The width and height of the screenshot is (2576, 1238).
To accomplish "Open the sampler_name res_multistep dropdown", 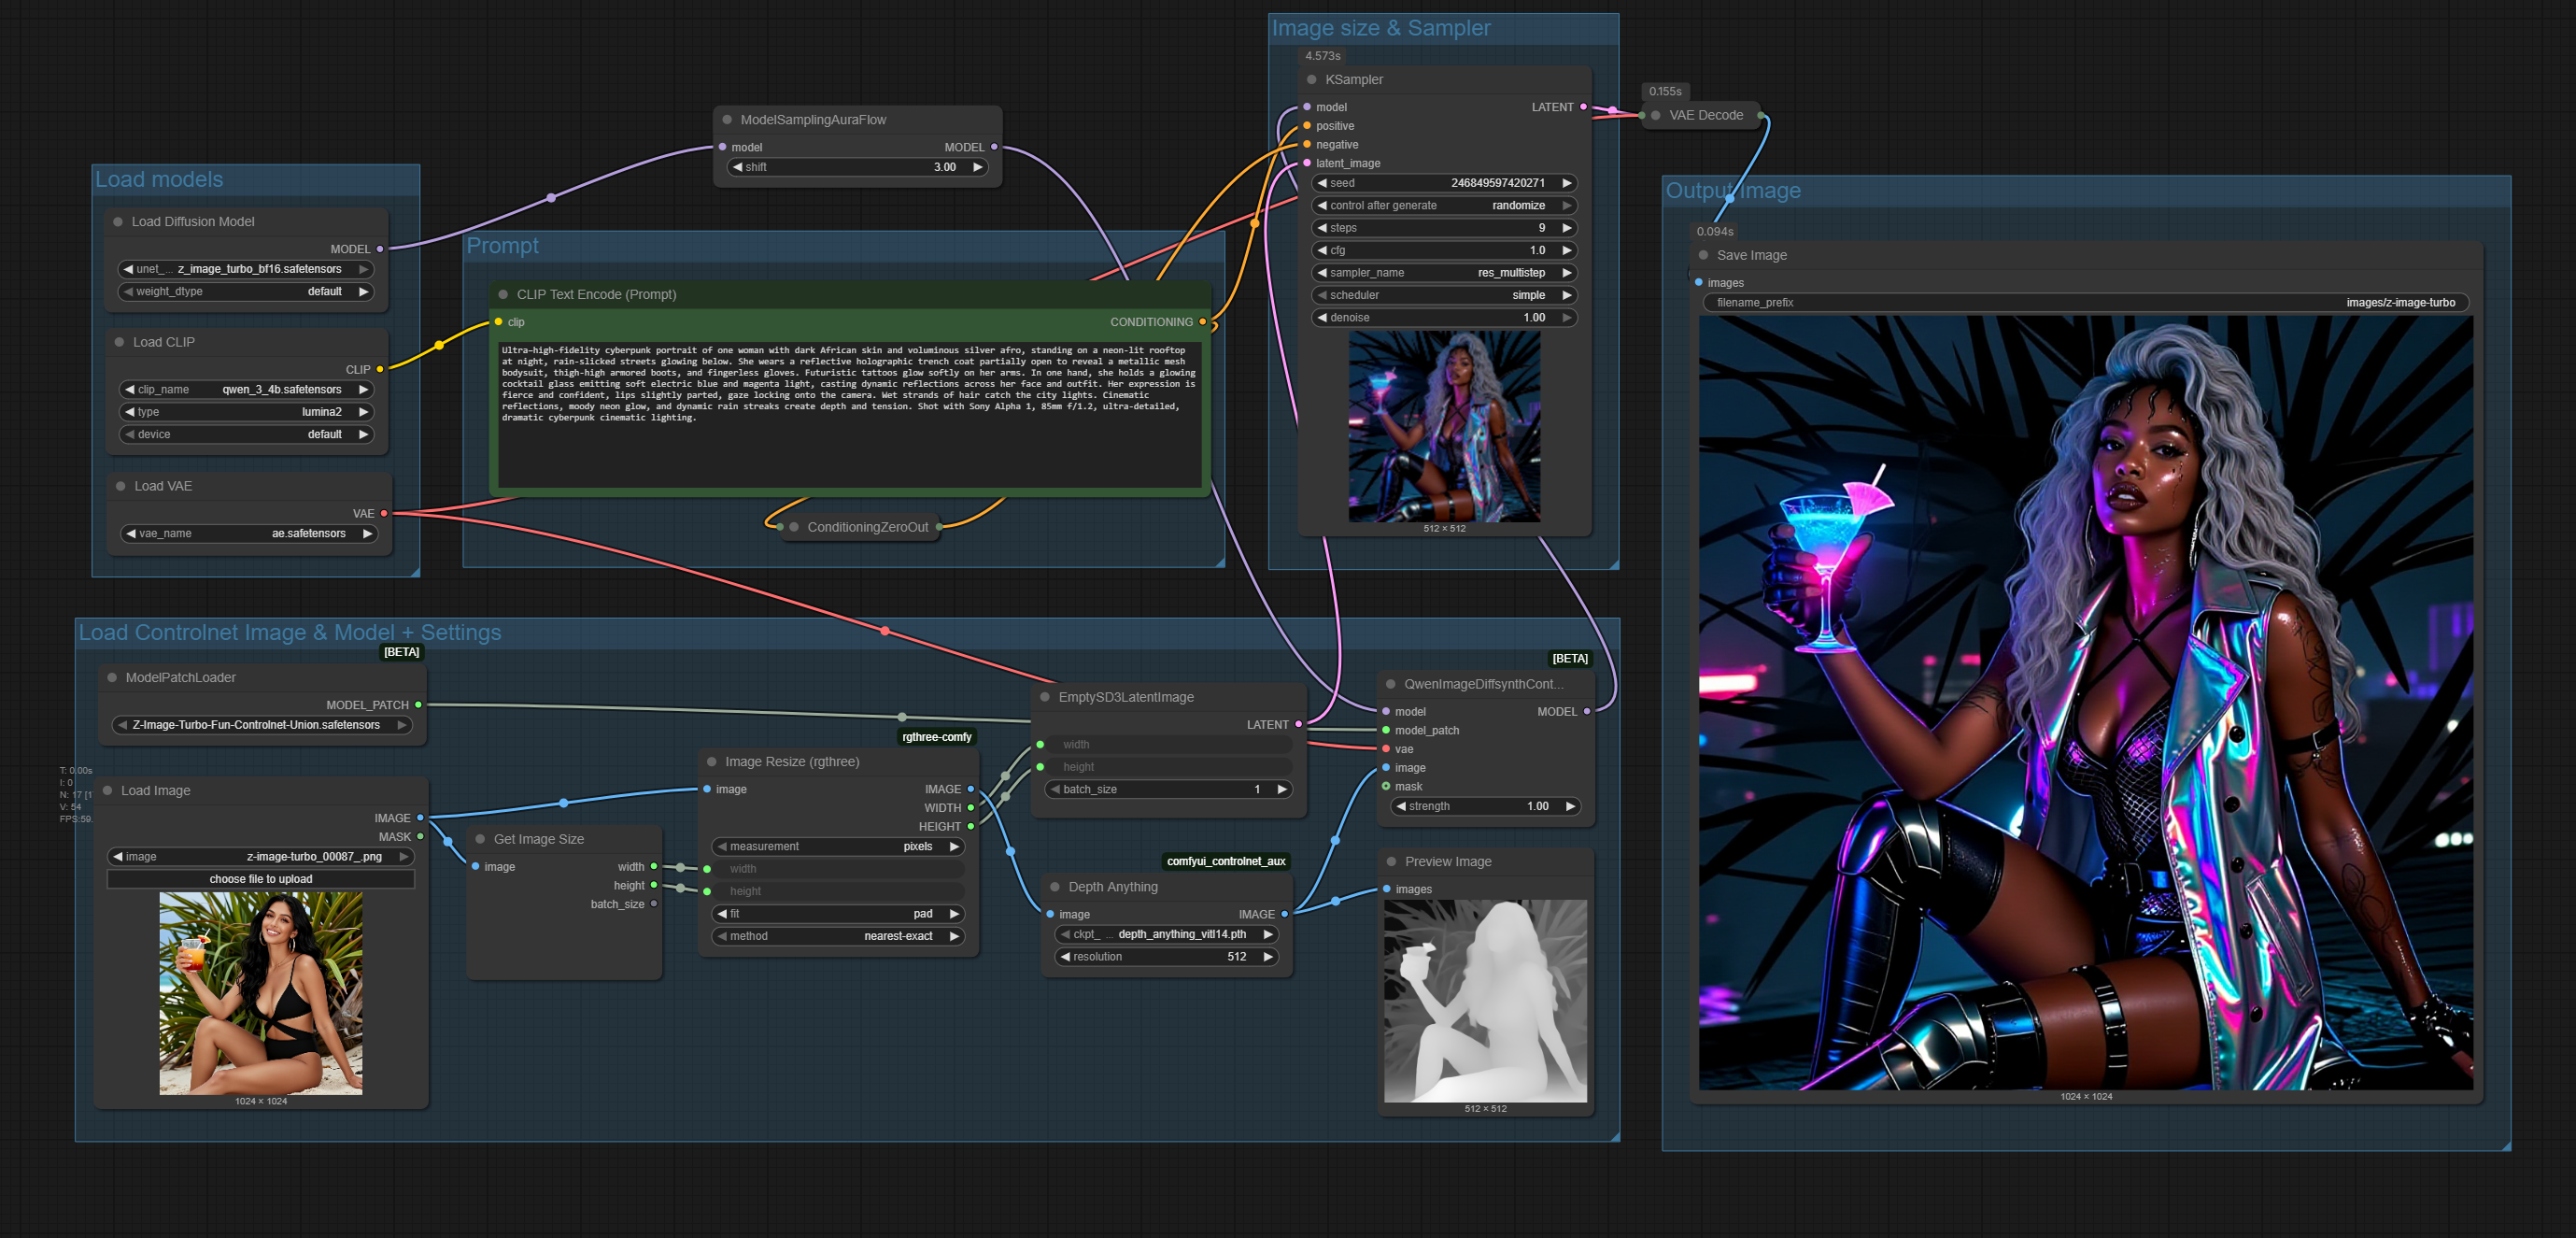I will click(1443, 273).
